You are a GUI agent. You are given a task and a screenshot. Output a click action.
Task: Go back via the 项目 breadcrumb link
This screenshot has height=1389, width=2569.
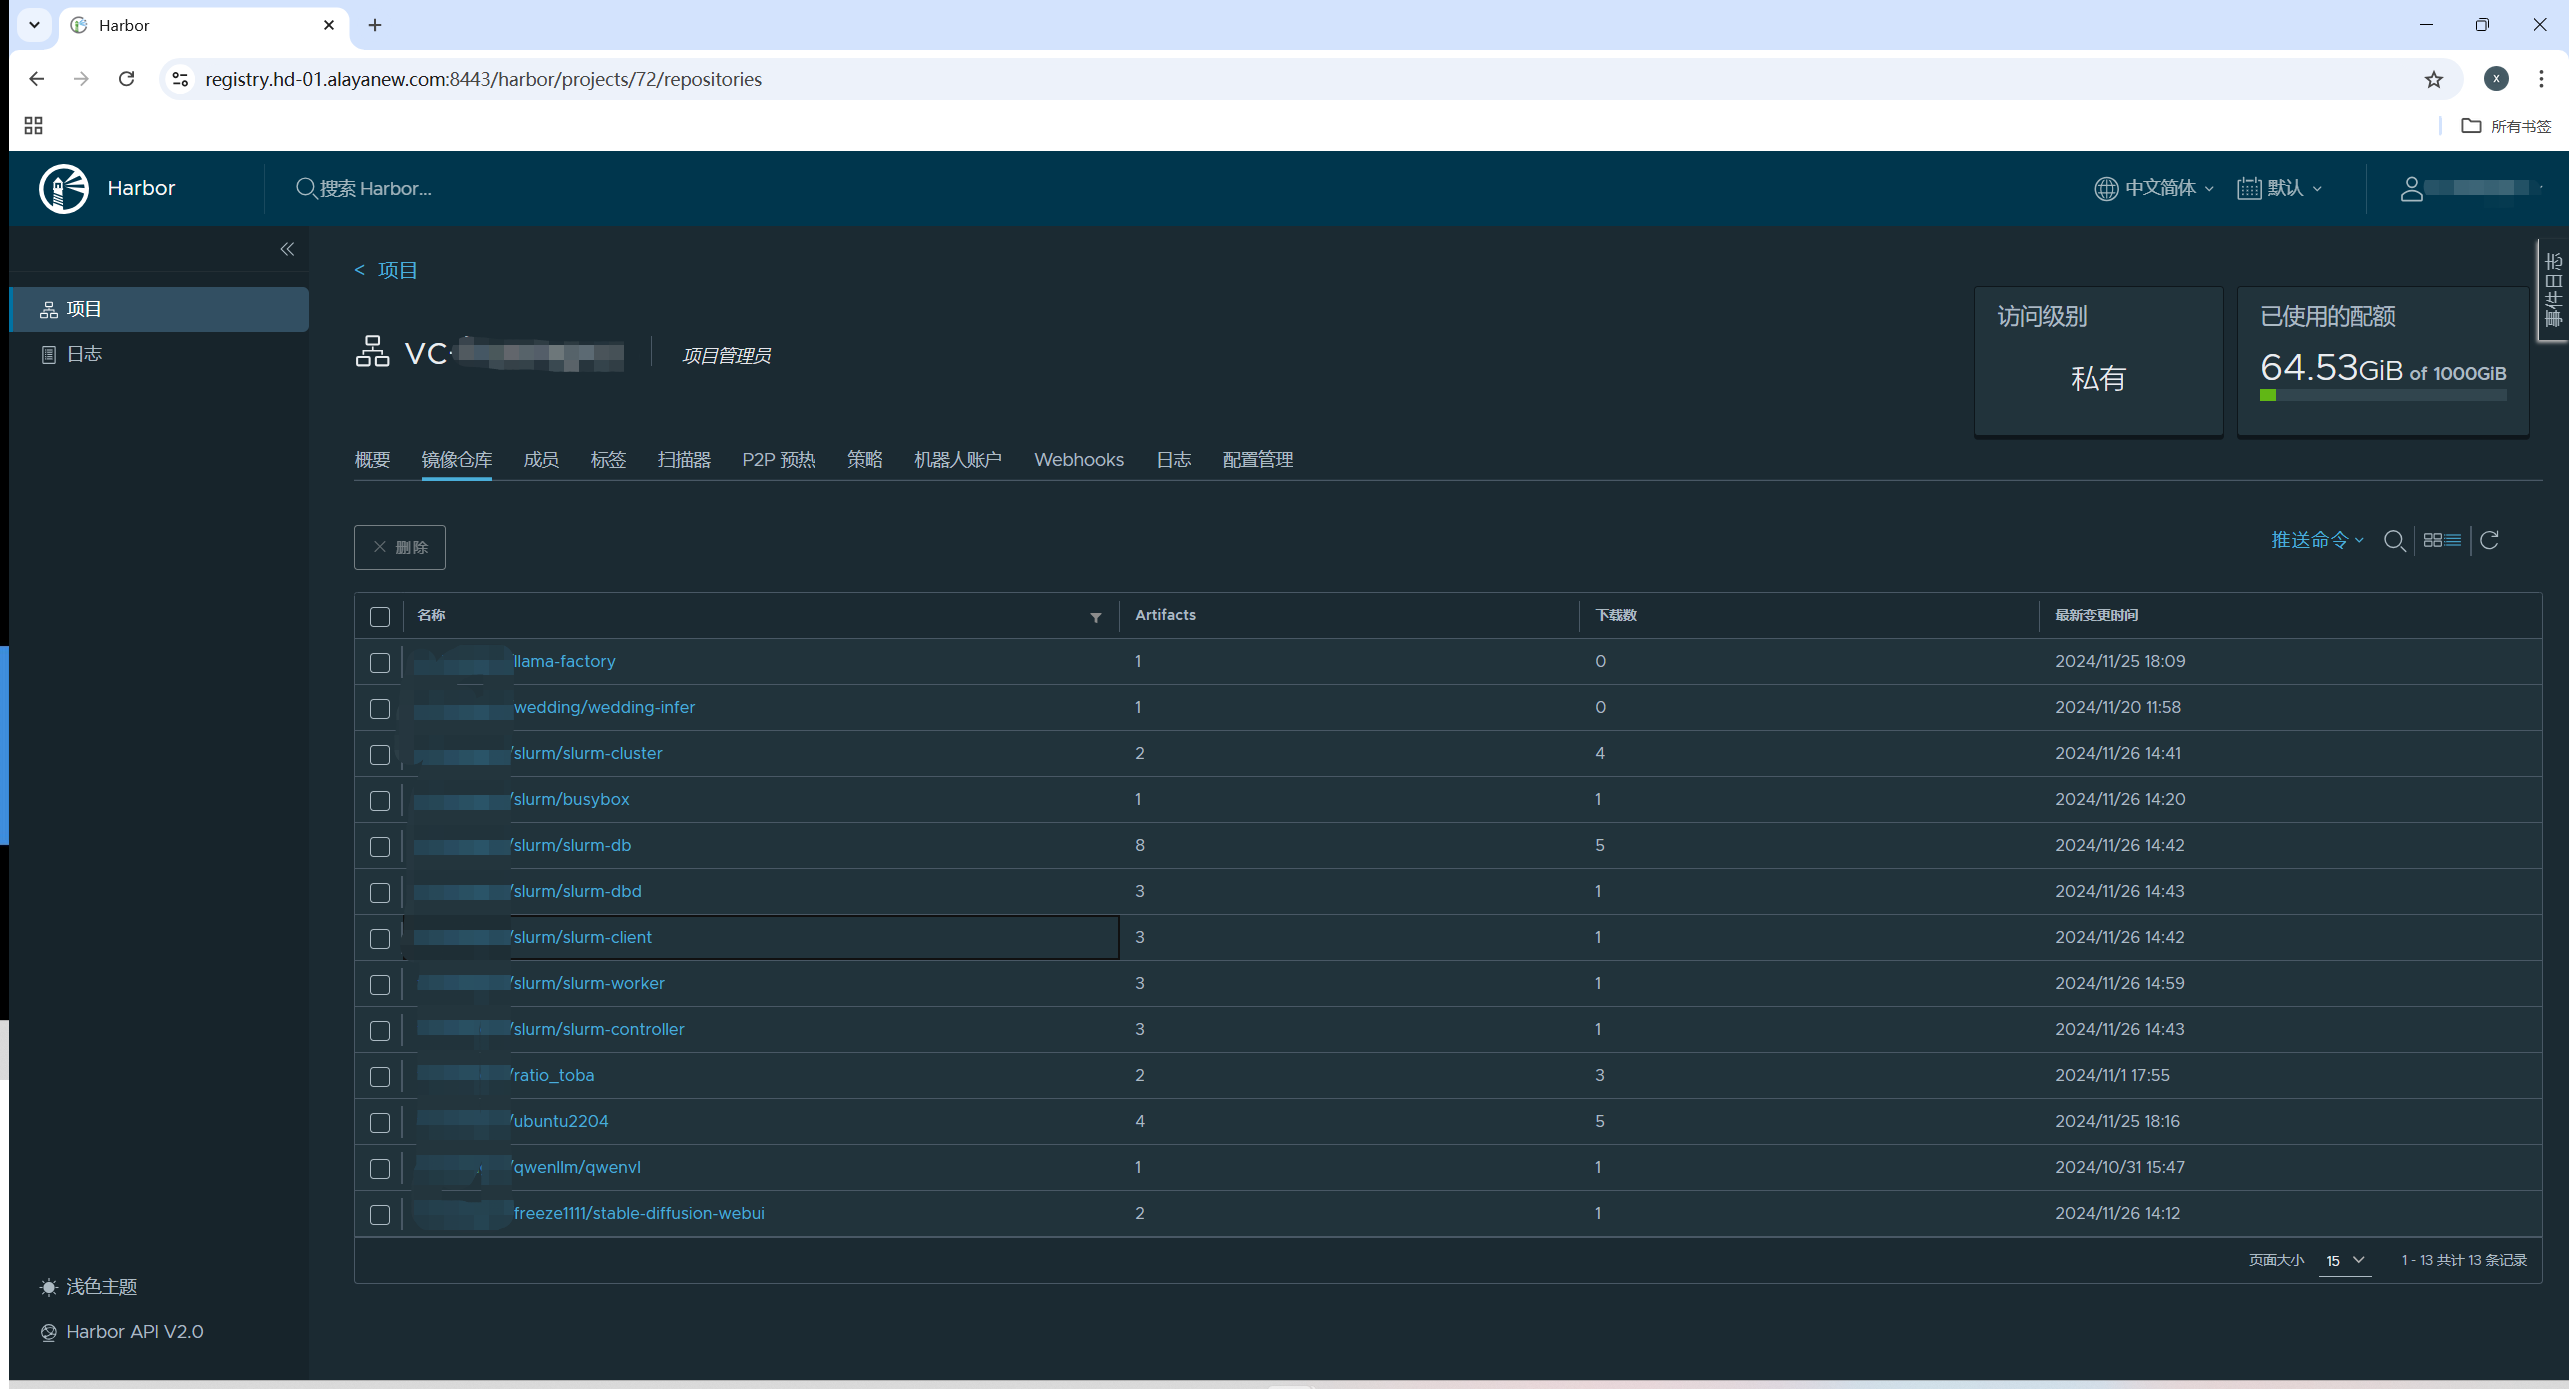tap(397, 270)
